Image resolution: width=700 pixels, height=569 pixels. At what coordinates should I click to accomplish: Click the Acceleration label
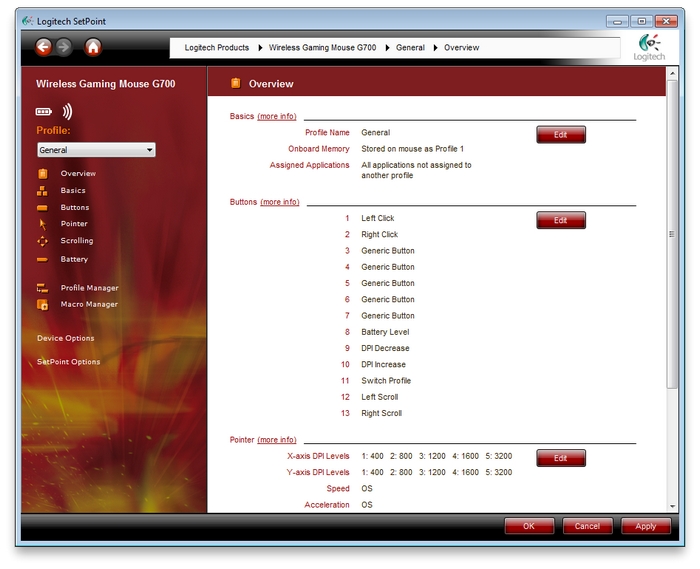click(x=327, y=505)
